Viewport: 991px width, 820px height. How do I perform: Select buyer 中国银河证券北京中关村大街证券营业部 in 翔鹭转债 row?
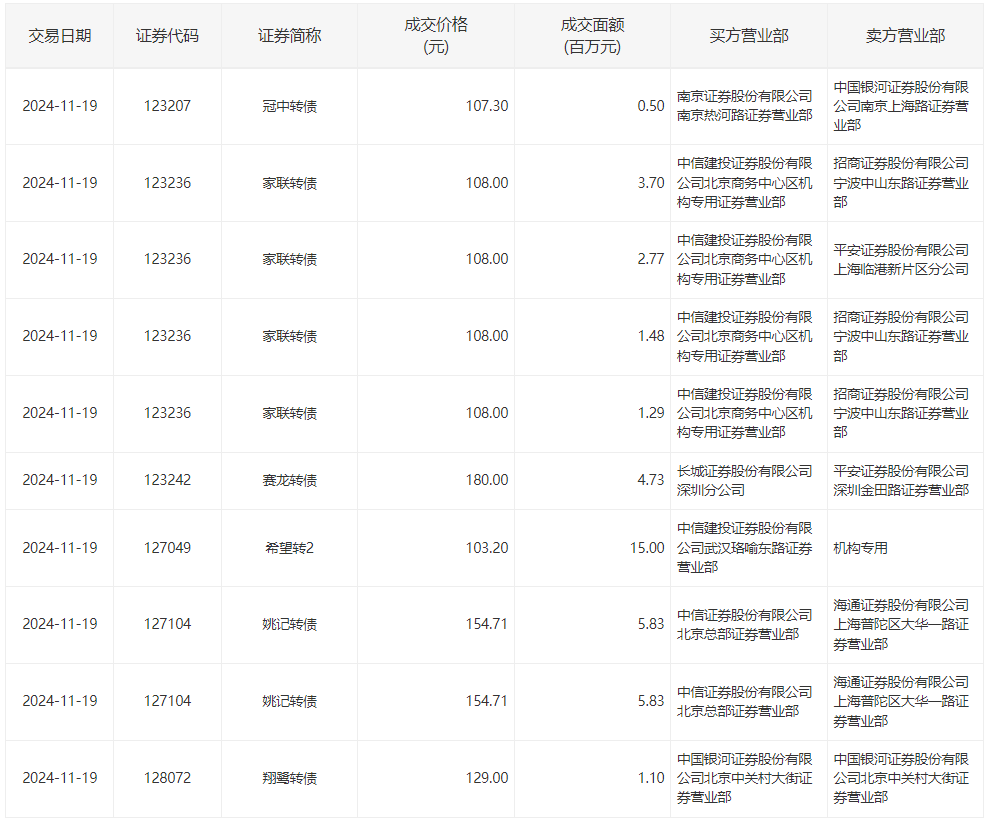pyautogui.click(x=745, y=778)
